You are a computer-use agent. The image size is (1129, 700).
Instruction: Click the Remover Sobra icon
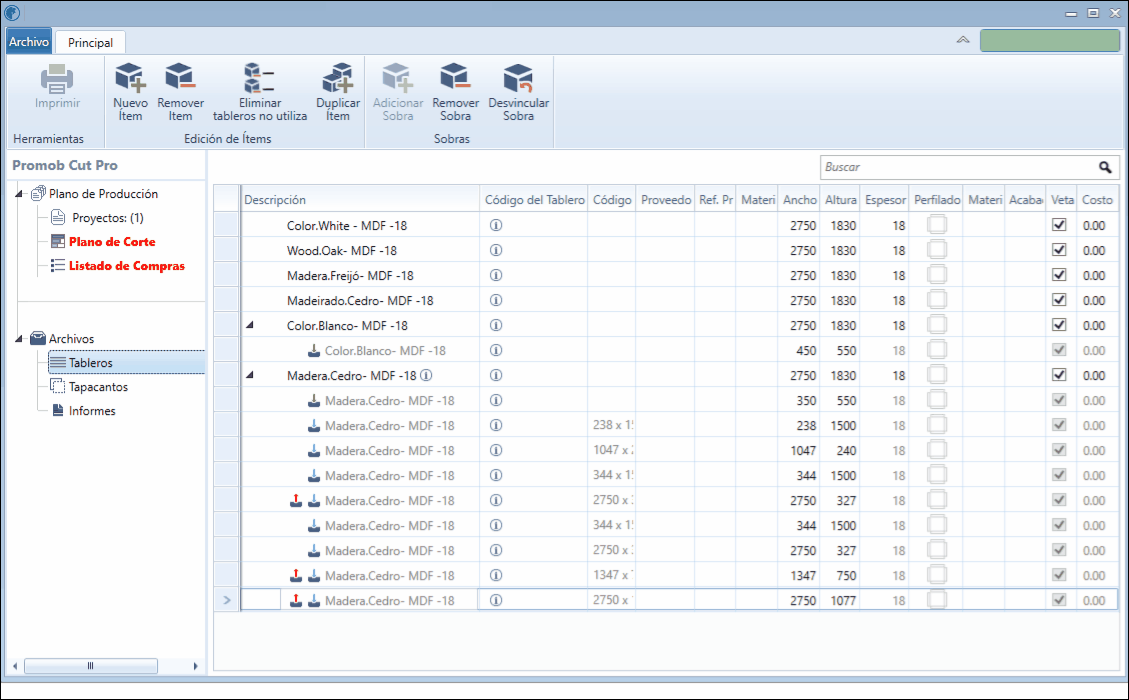455,78
